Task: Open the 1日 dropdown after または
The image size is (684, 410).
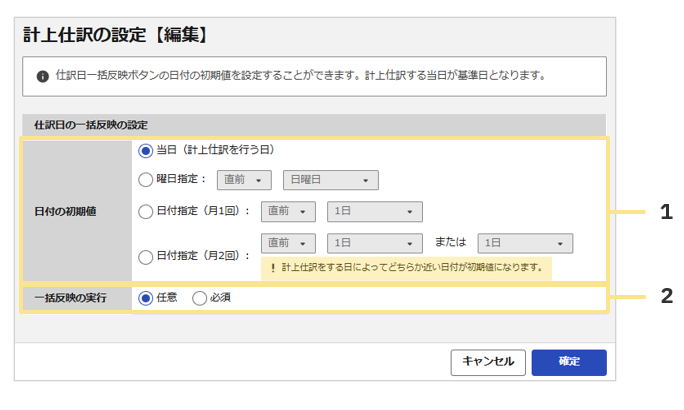Action: (525, 243)
